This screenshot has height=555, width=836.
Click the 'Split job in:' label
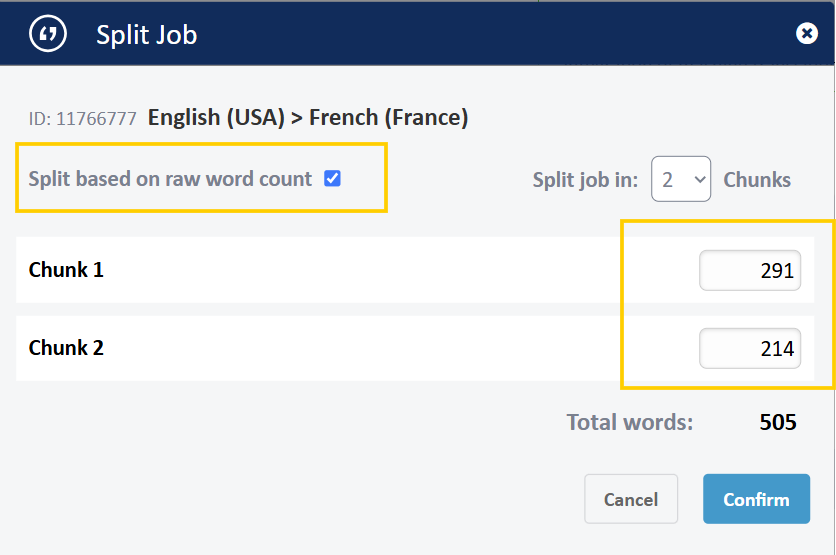tap(585, 180)
